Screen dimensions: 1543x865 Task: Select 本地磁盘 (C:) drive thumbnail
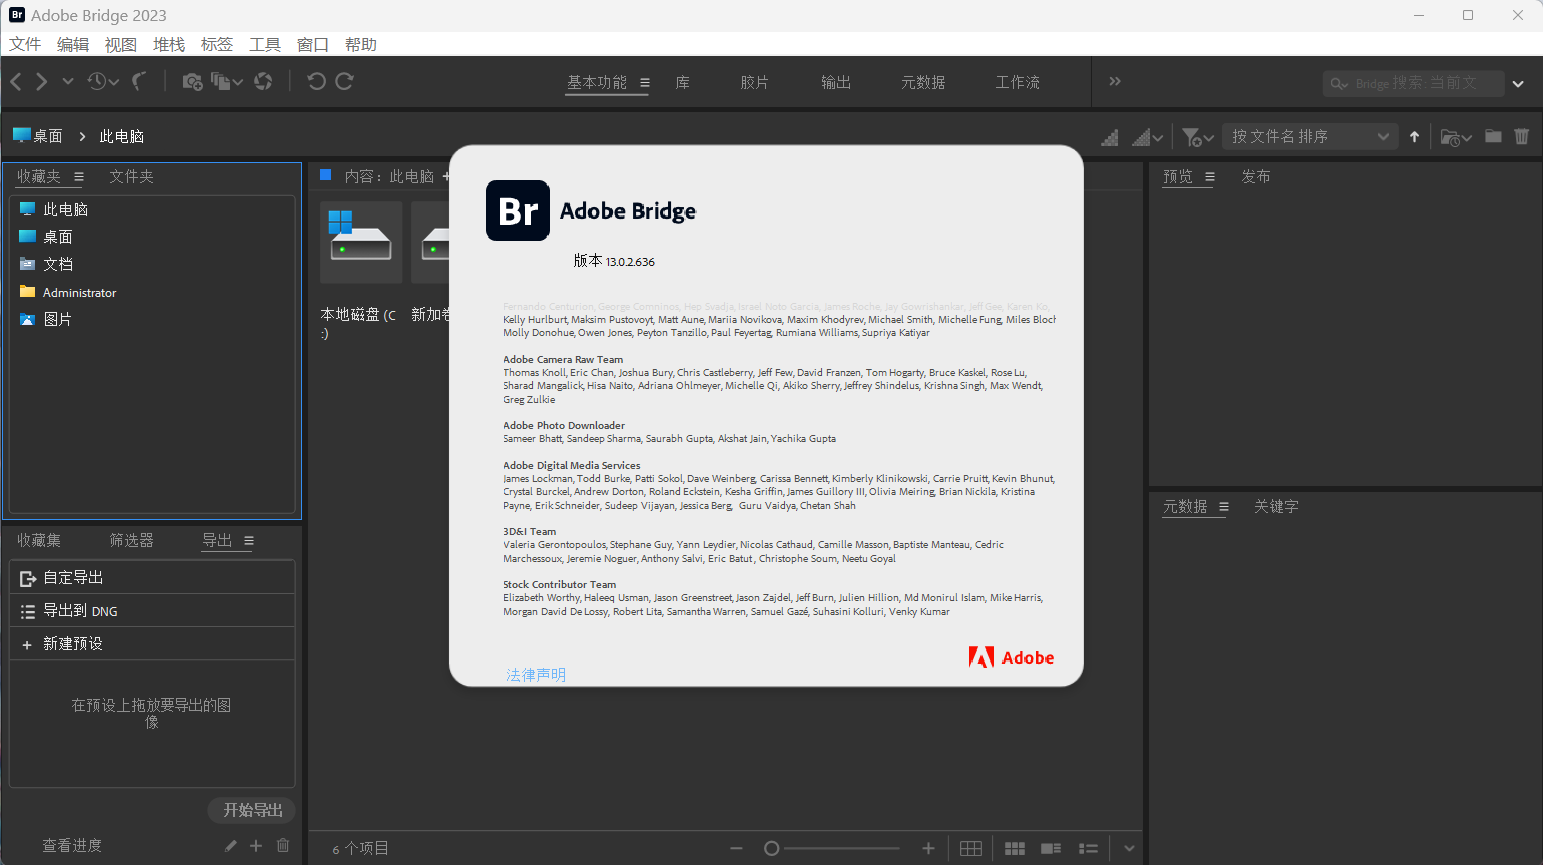(x=361, y=242)
